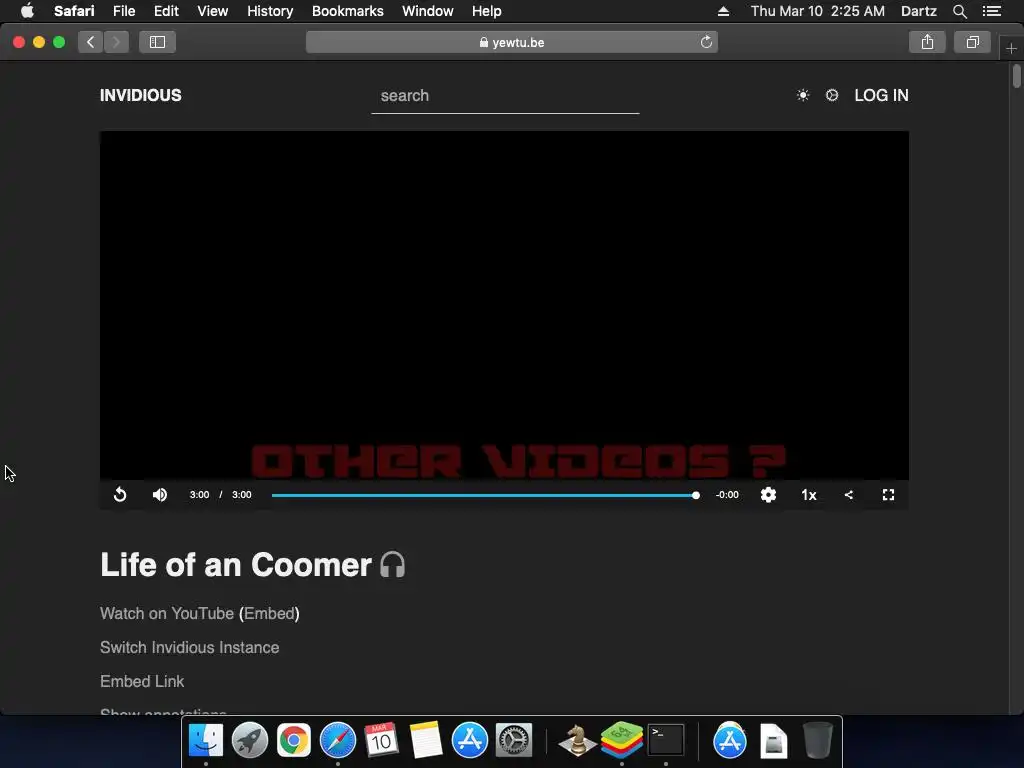Open the App Store icon next to Terminal
1024x768 pixels.
click(x=729, y=741)
